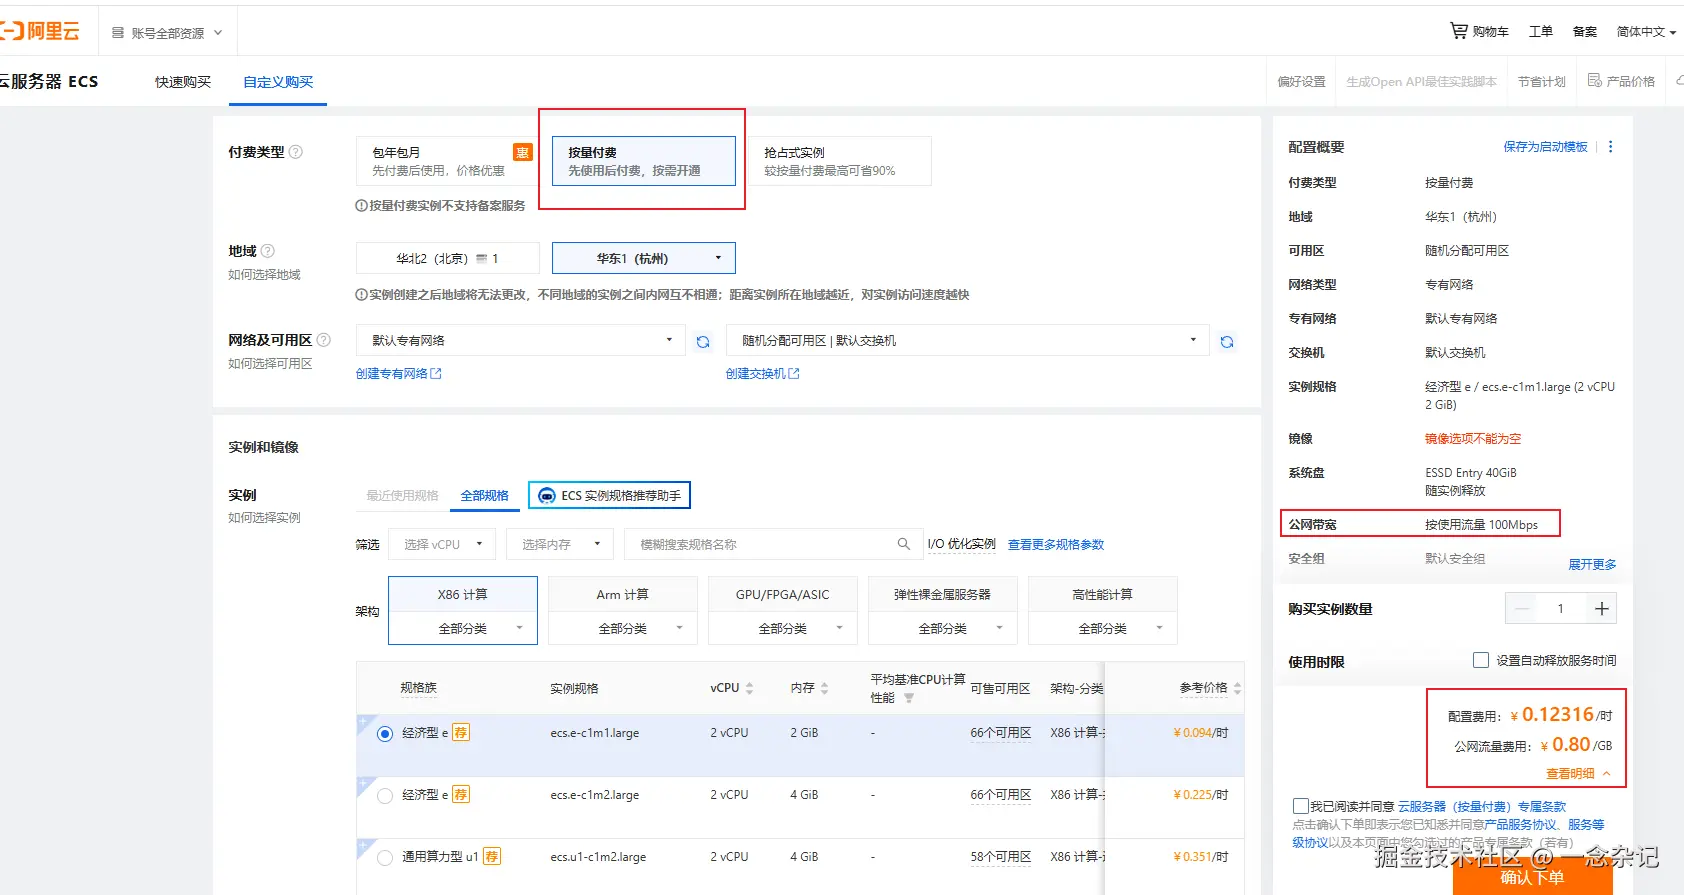Check the 我已阅读并同意 agreement box
Screen dimensions: 1684x895
(1300, 806)
